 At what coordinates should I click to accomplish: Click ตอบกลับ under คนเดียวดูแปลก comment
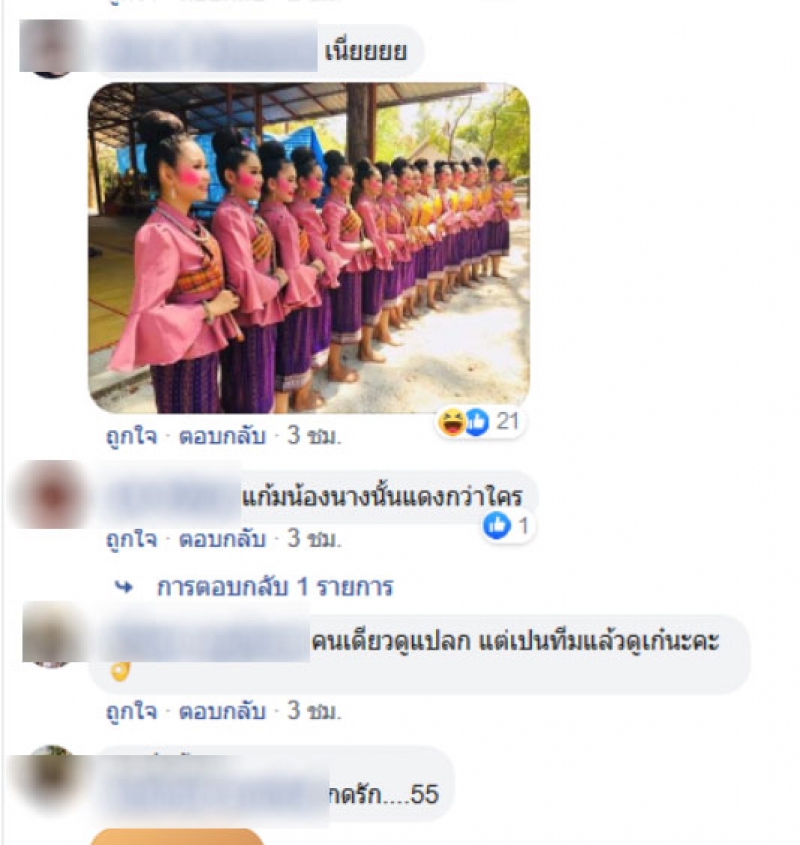222,711
